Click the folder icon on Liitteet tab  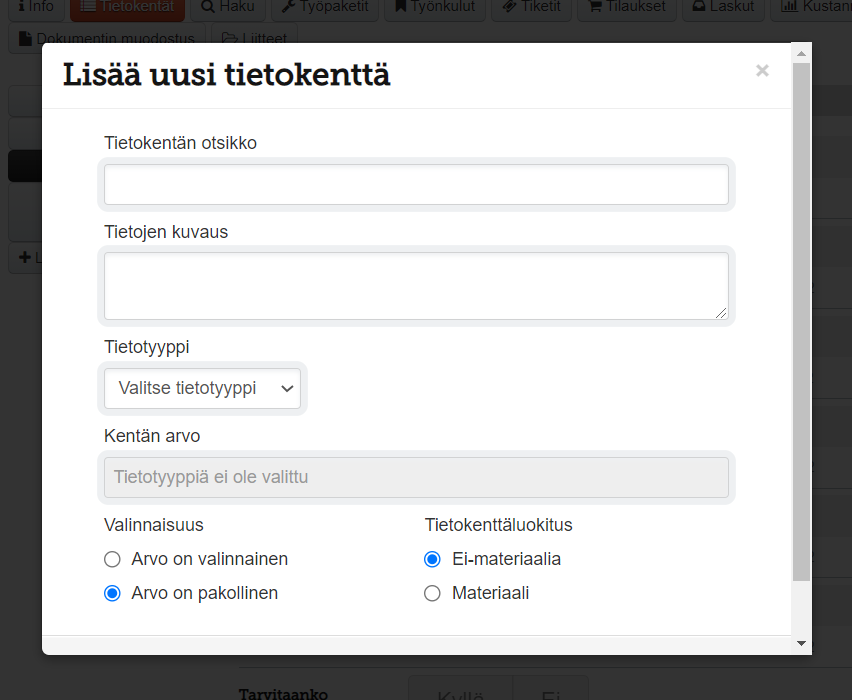coord(230,38)
